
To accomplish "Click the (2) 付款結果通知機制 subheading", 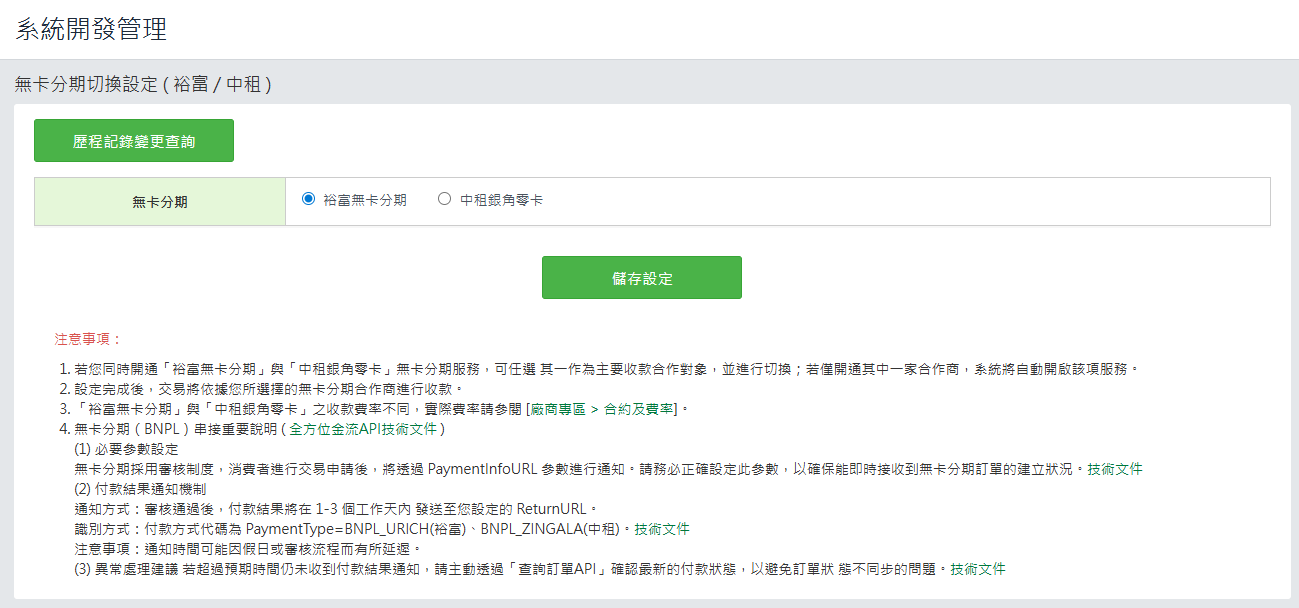I will click(140, 489).
